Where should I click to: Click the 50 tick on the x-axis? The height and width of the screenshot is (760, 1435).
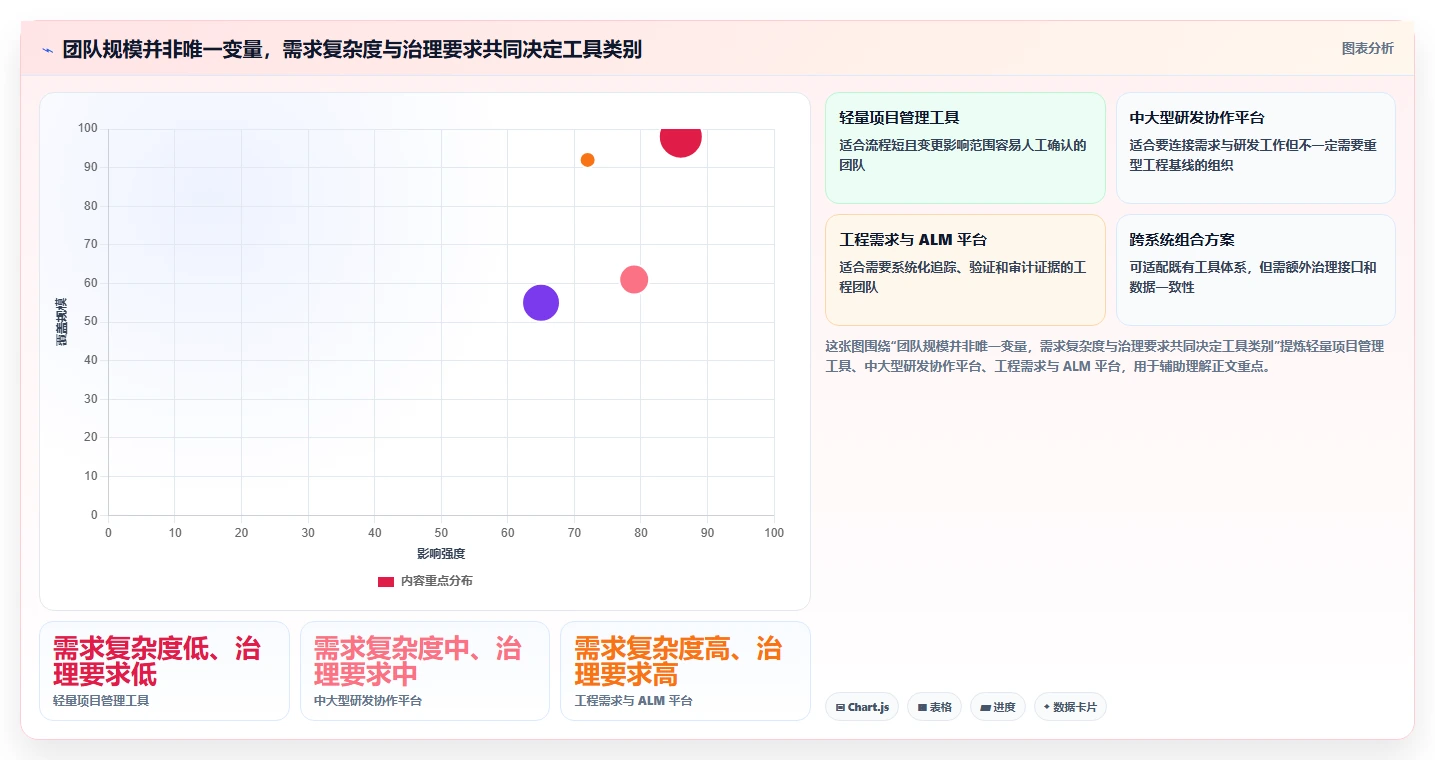(441, 533)
